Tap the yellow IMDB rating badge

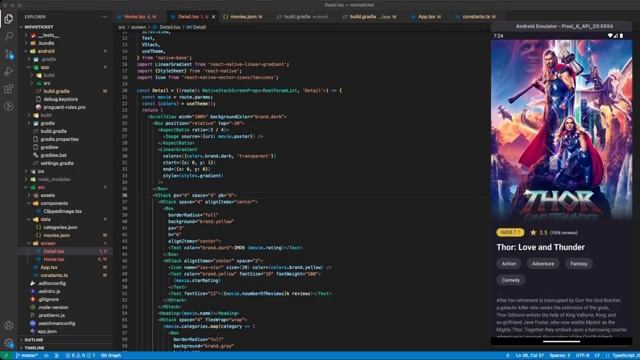tap(510, 232)
